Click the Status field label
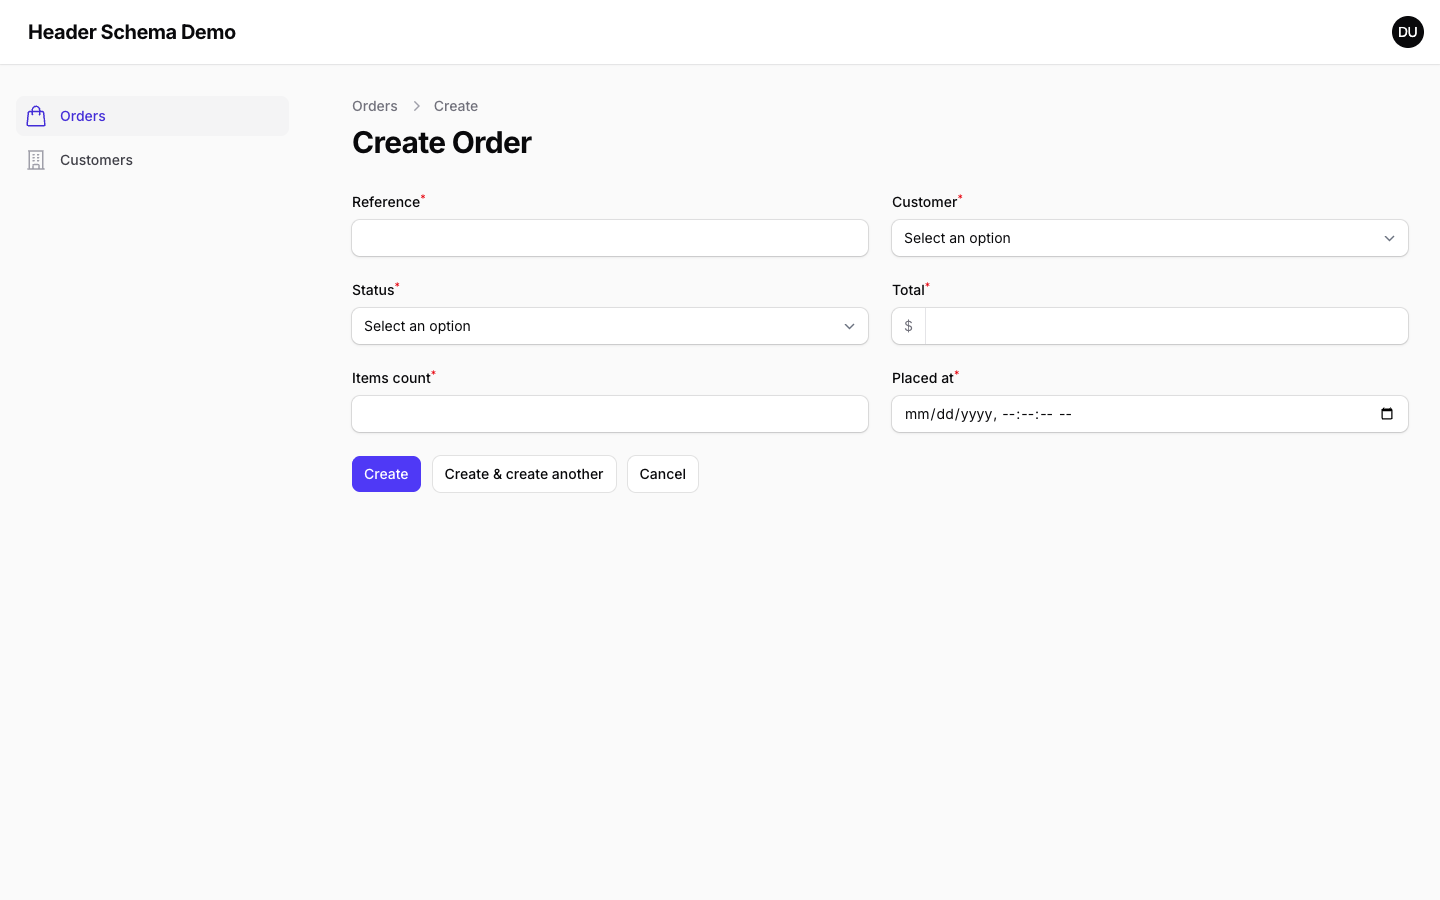The width and height of the screenshot is (1440, 900). point(373,290)
